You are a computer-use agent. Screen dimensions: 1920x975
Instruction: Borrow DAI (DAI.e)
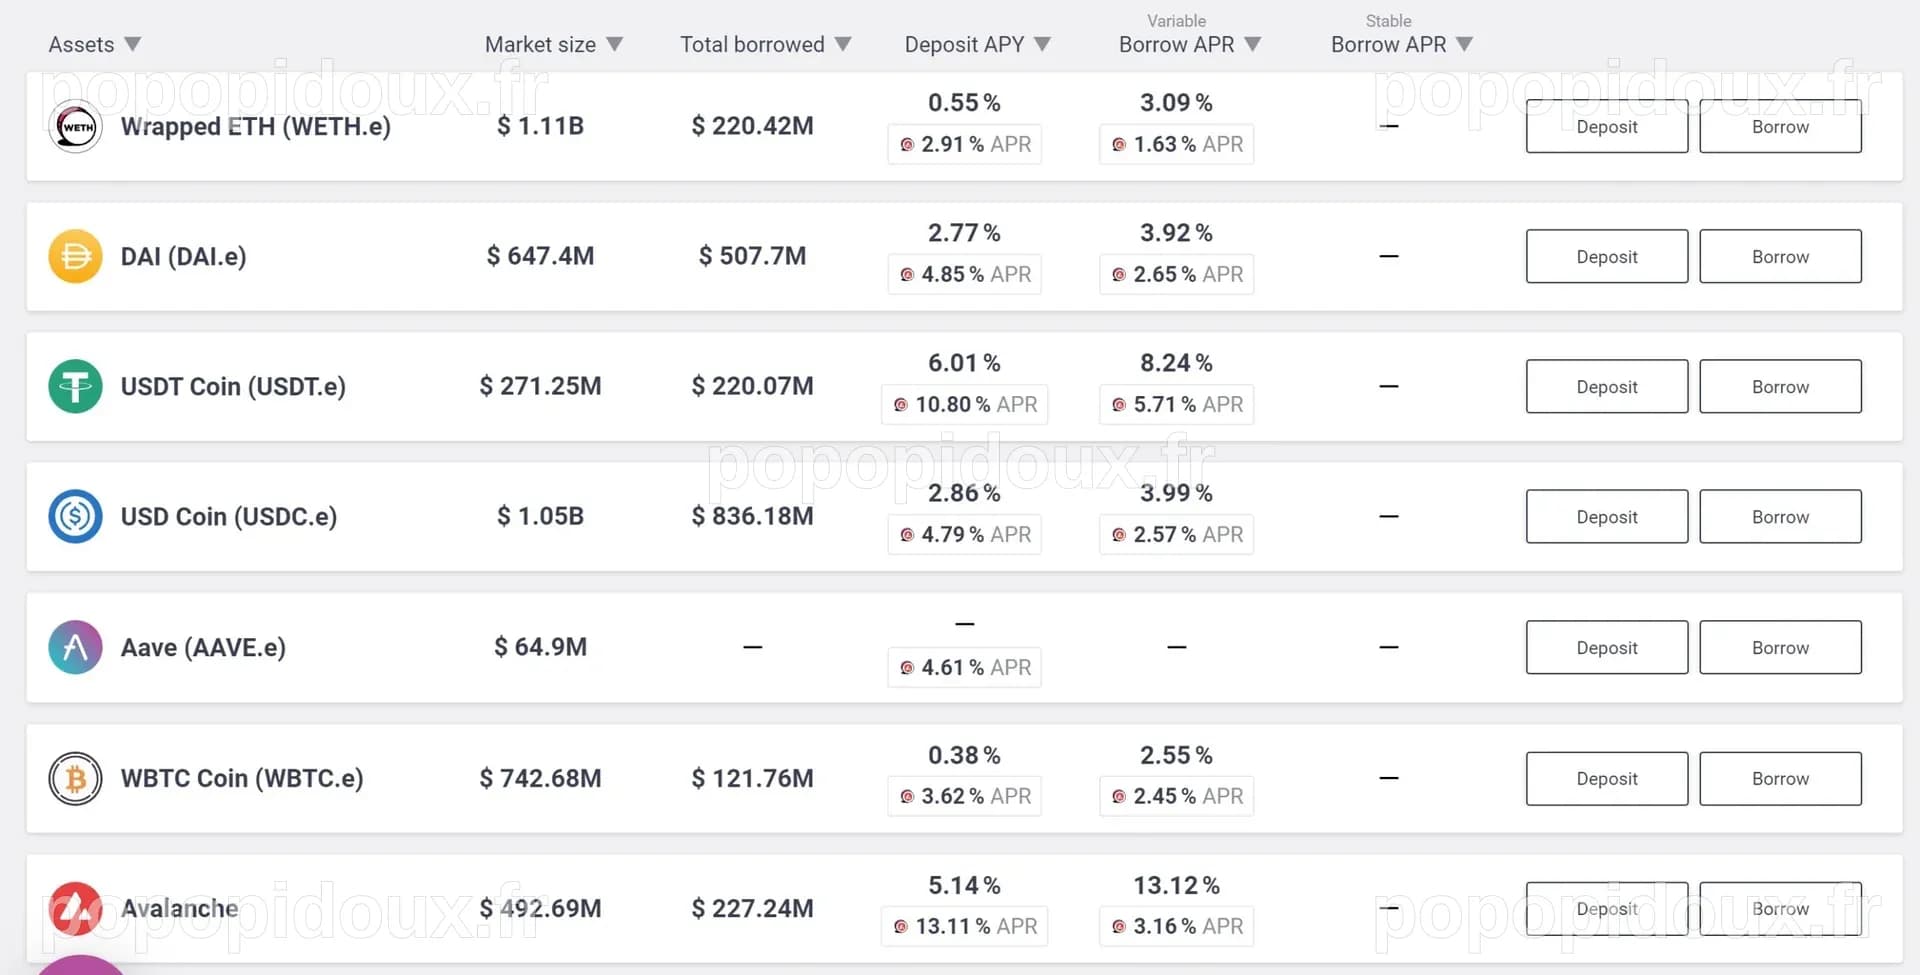coord(1781,256)
